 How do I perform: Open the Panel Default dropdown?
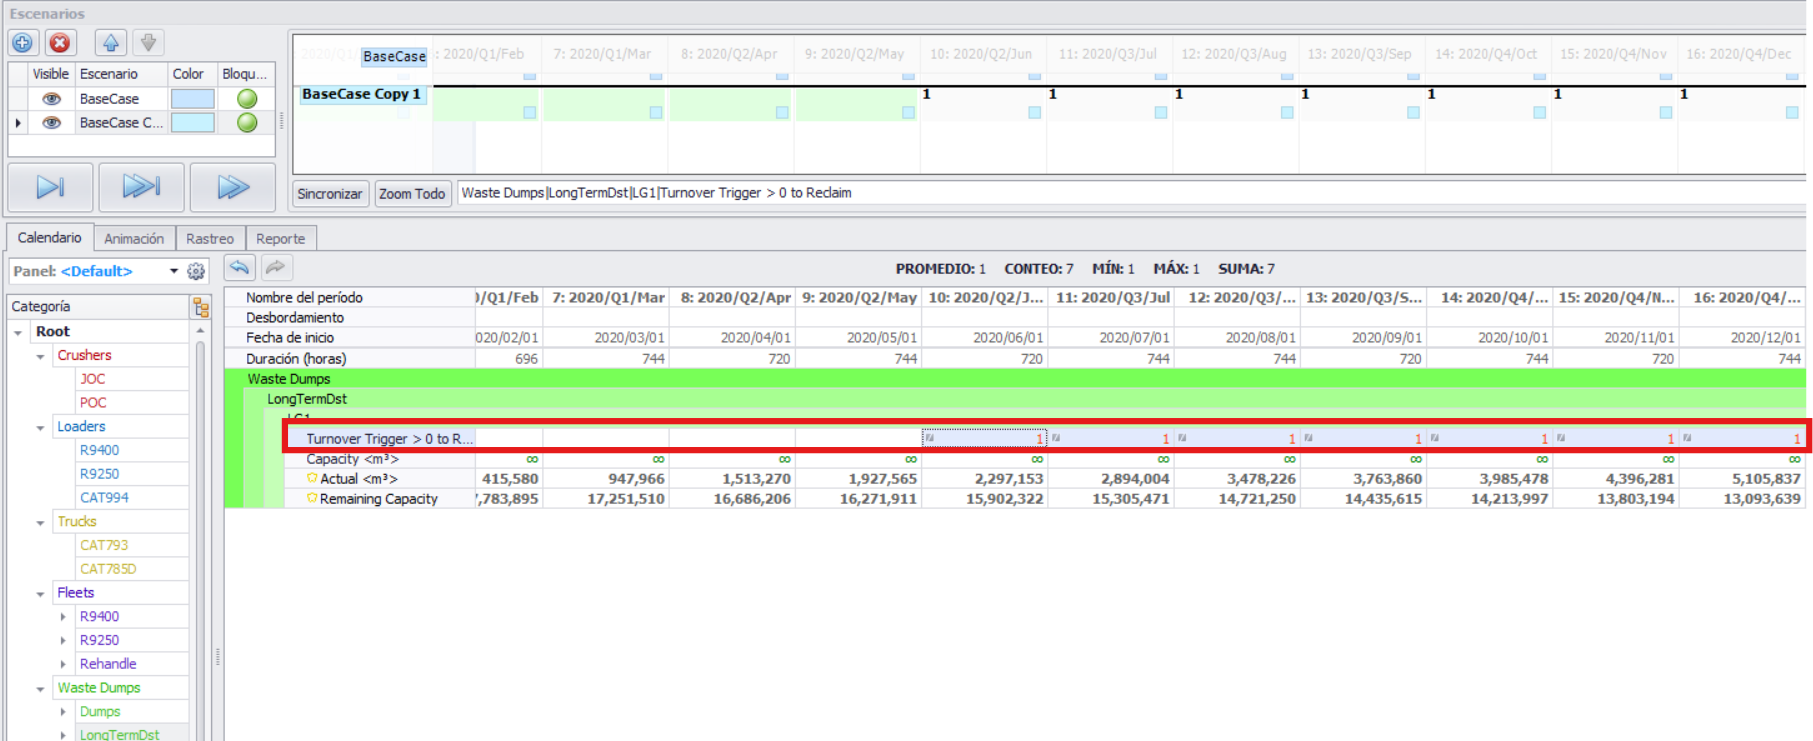click(174, 271)
